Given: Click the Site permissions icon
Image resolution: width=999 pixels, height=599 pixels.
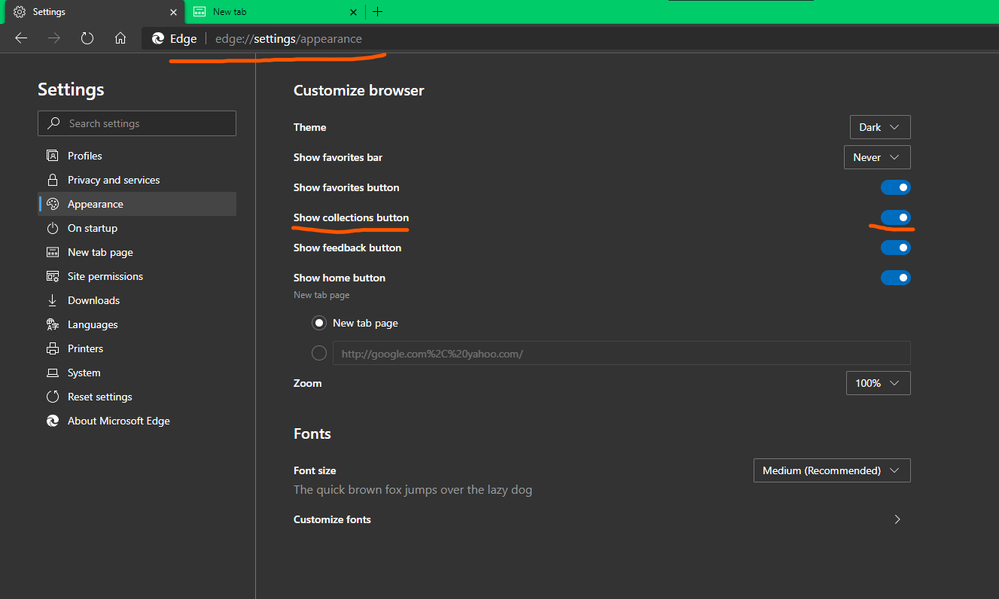Looking at the screenshot, I should tap(53, 276).
